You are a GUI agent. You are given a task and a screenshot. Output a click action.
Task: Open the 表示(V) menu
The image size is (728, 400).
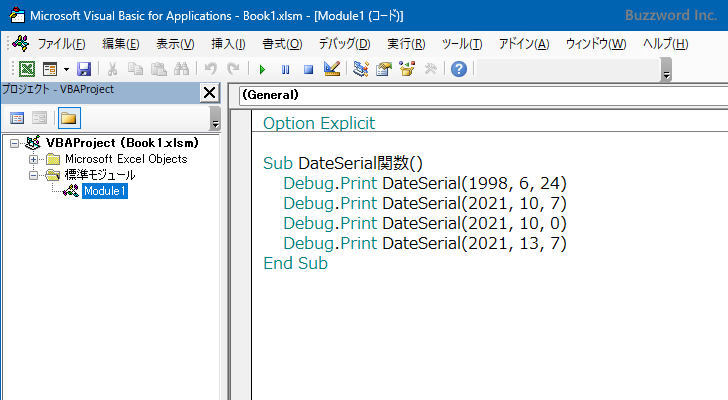click(175, 44)
